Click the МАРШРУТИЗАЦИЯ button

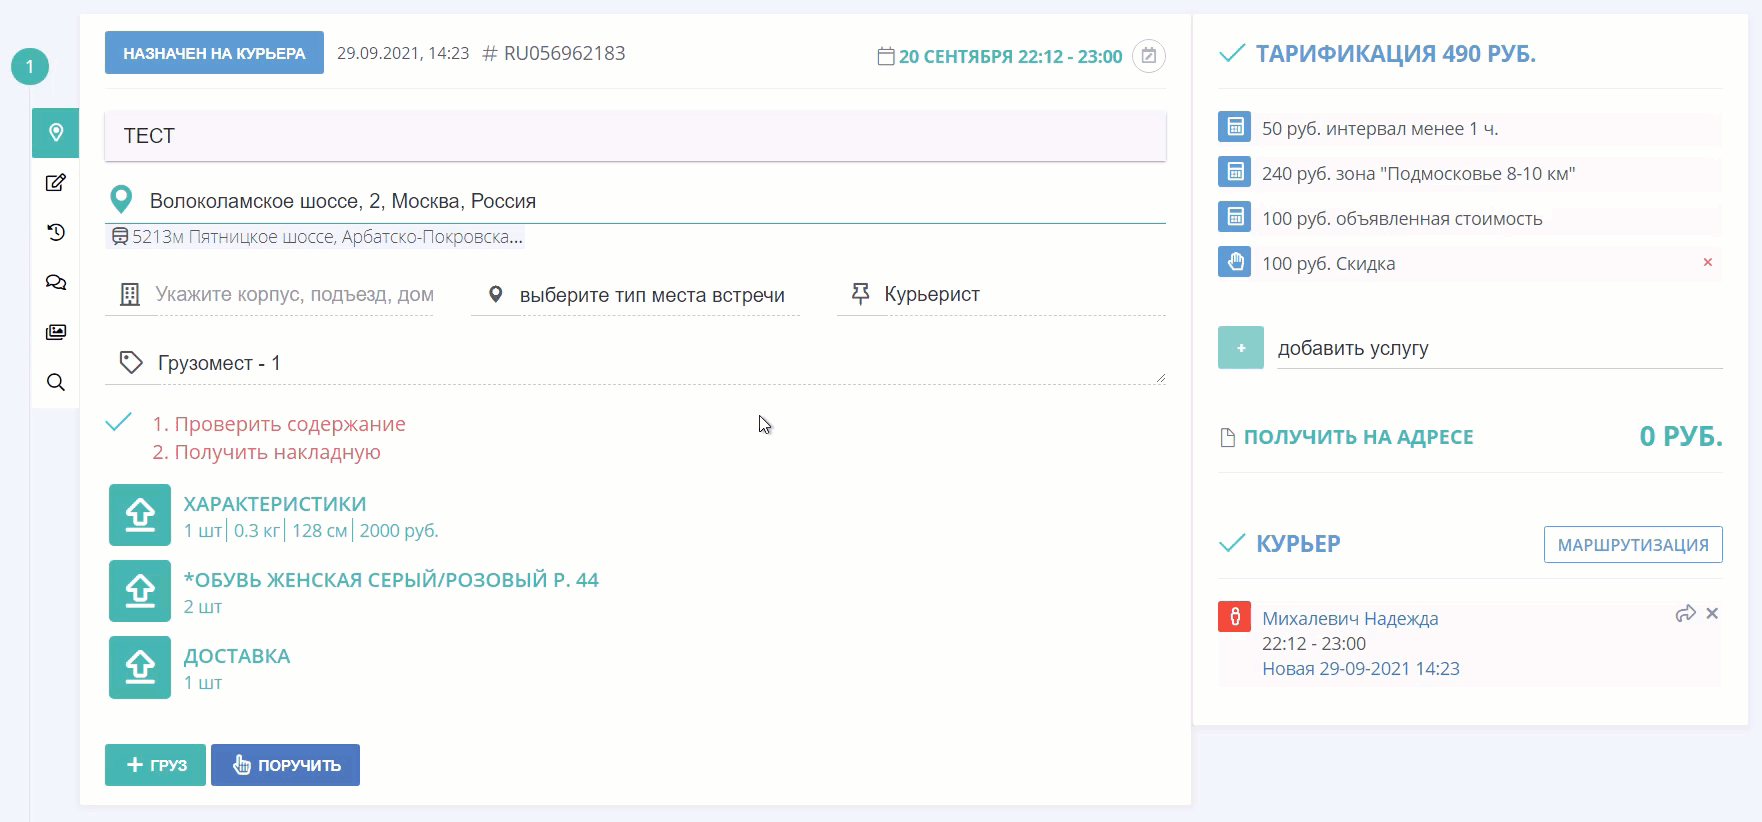[x=1633, y=545]
